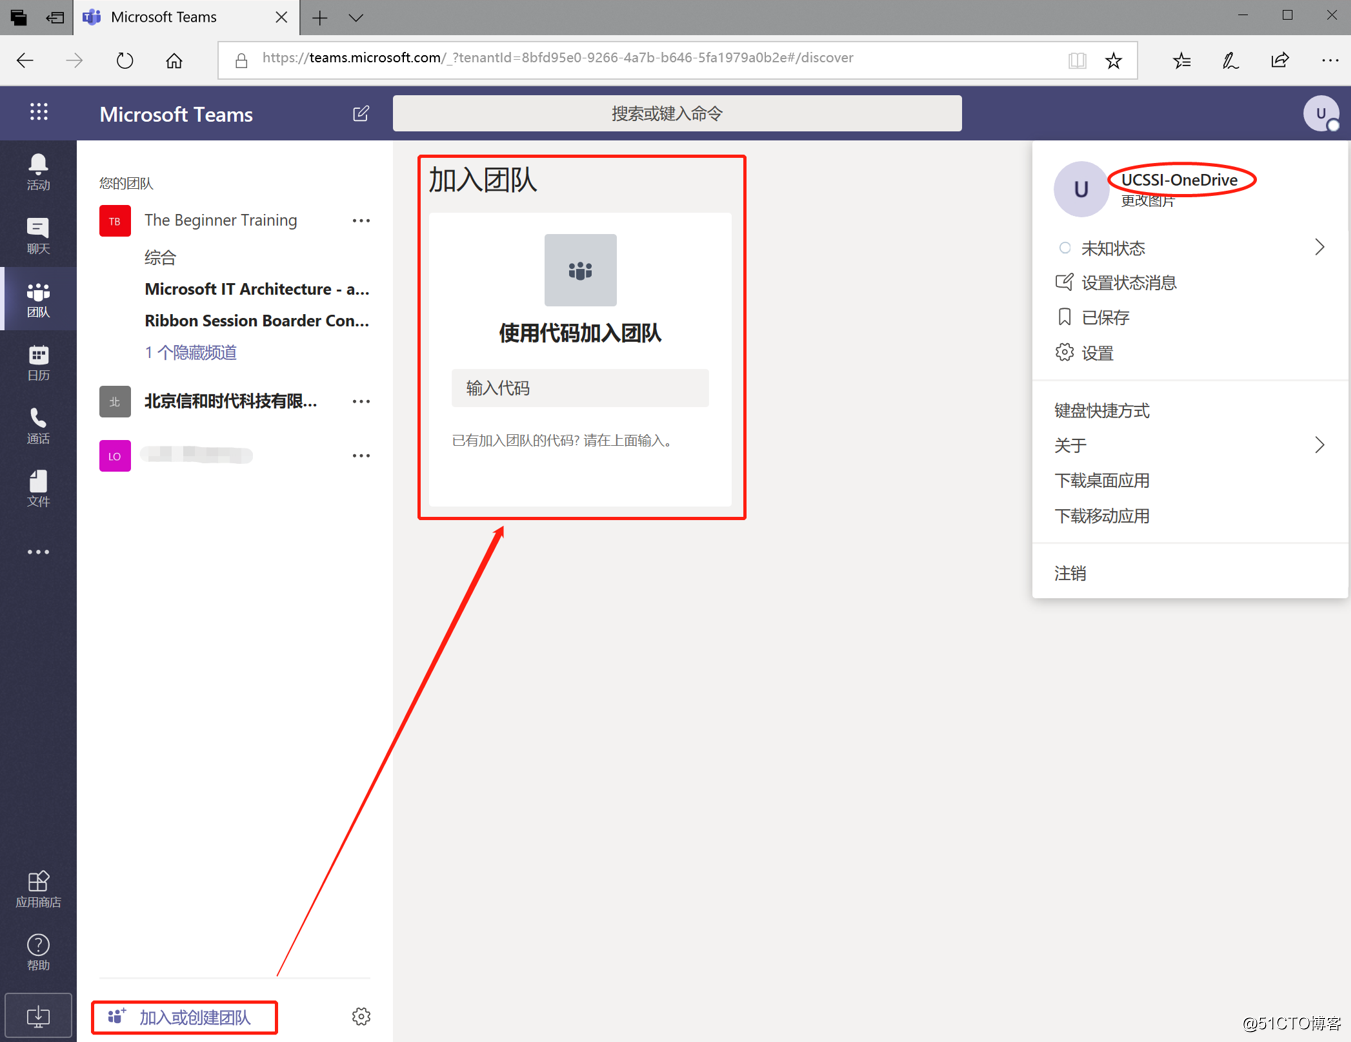Select The Beginner Training team
Image resolution: width=1351 pixels, height=1042 pixels.
tap(221, 221)
